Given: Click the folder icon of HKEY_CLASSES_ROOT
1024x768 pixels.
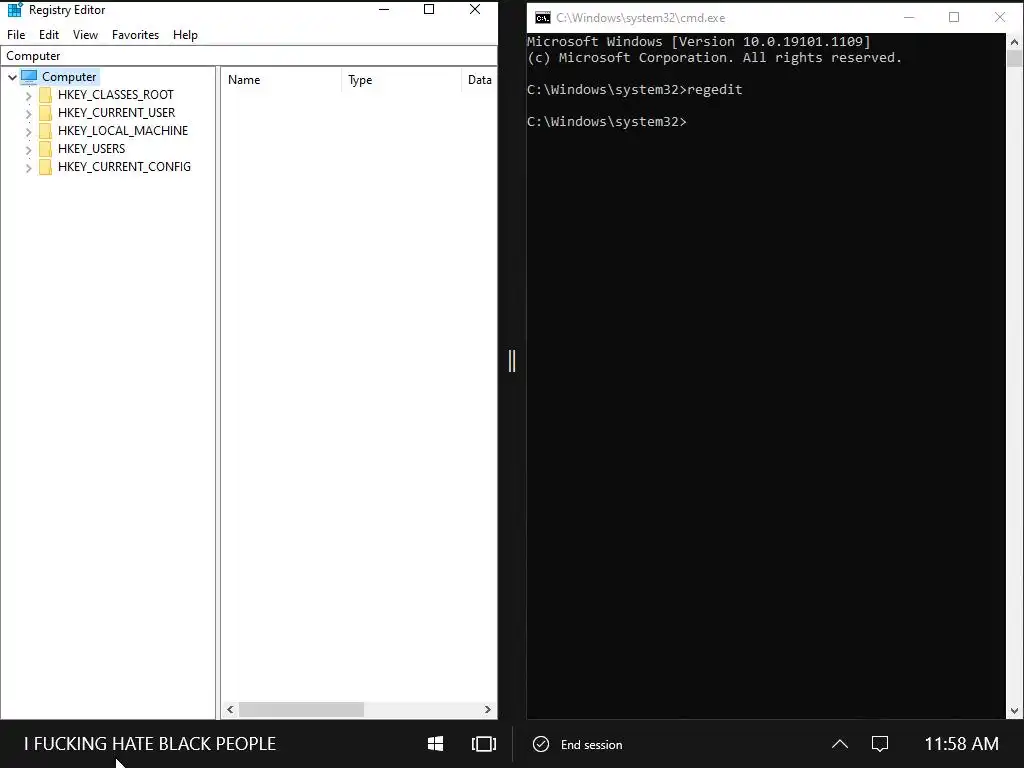Looking at the screenshot, I should point(45,95).
